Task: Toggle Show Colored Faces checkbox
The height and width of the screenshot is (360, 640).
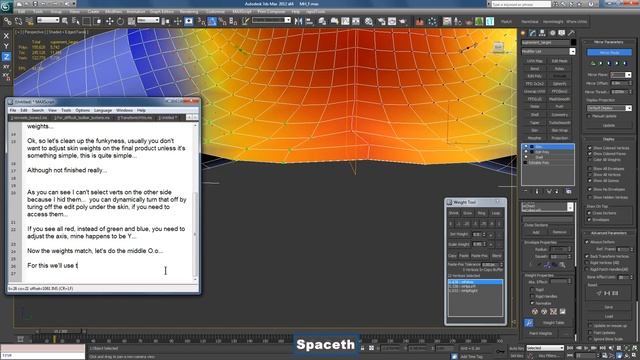Action: pyautogui.click(x=590, y=153)
